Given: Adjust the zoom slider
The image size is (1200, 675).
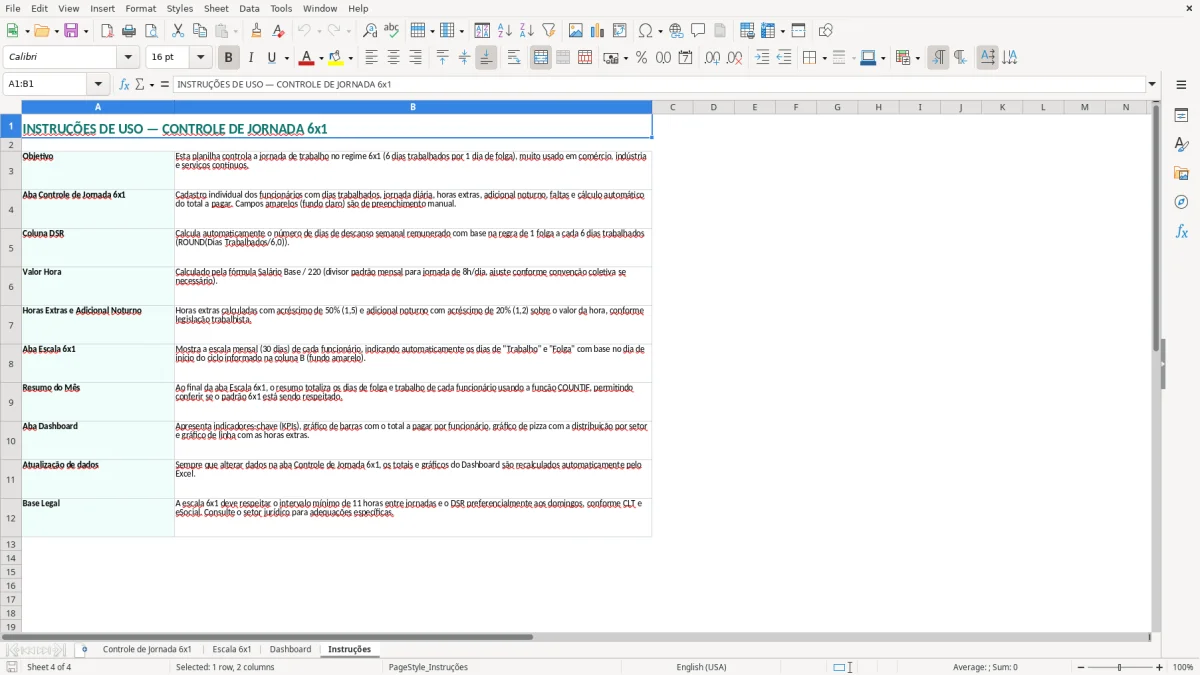Looking at the screenshot, I should point(1120,667).
